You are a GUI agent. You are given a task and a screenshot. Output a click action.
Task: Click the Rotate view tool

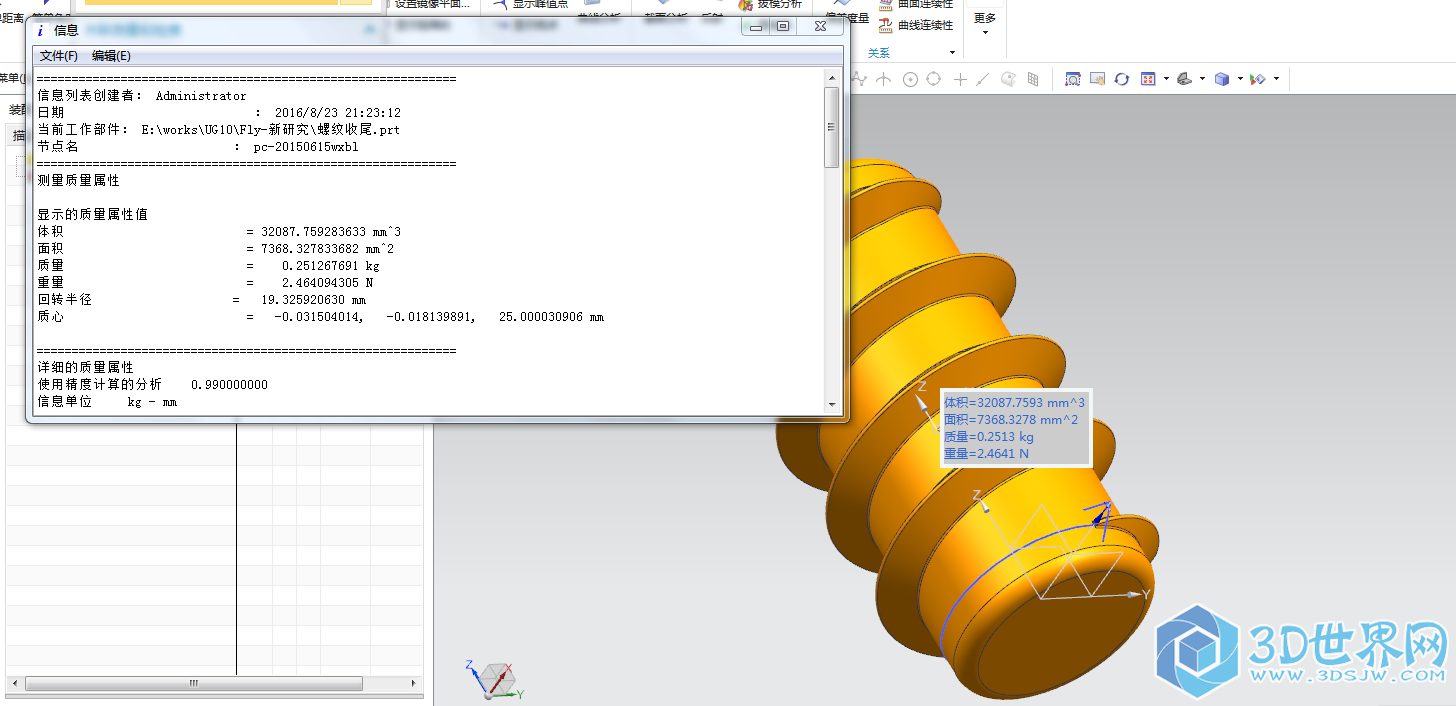[1121, 79]
